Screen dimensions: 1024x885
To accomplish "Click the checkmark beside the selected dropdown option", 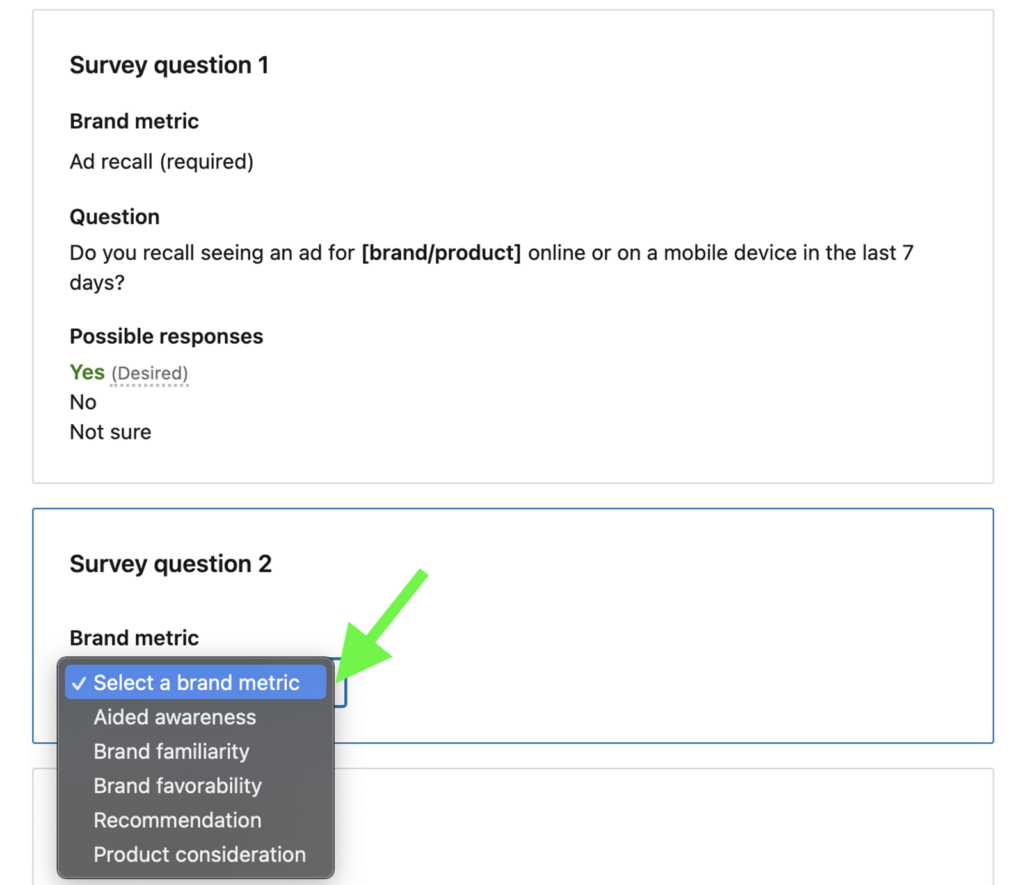I will 79,683.
